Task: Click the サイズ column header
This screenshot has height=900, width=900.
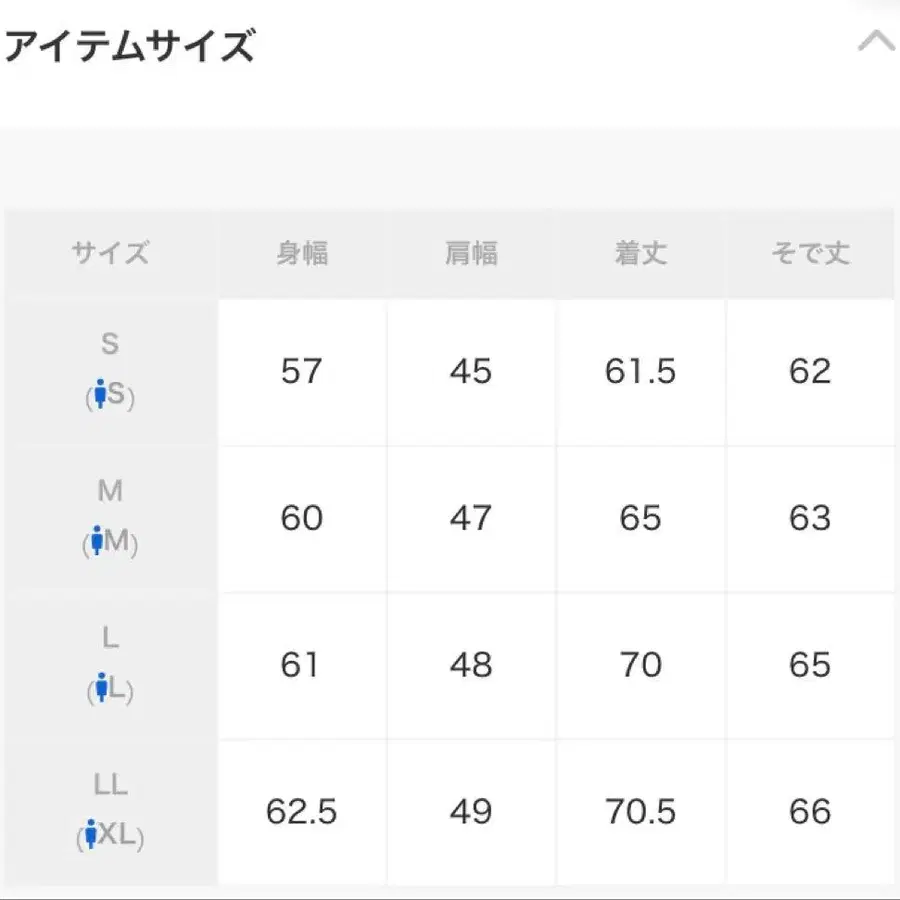Action: tap(110, 252)
